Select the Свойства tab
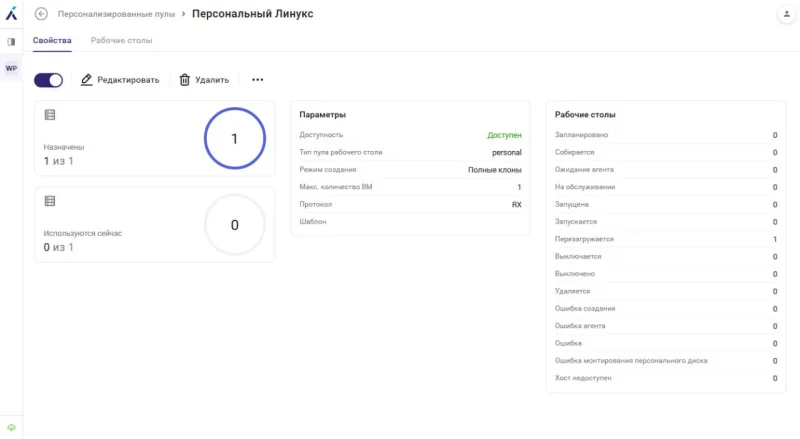The width and height of the screenshot is (800, 439). (x=52, y=41)
